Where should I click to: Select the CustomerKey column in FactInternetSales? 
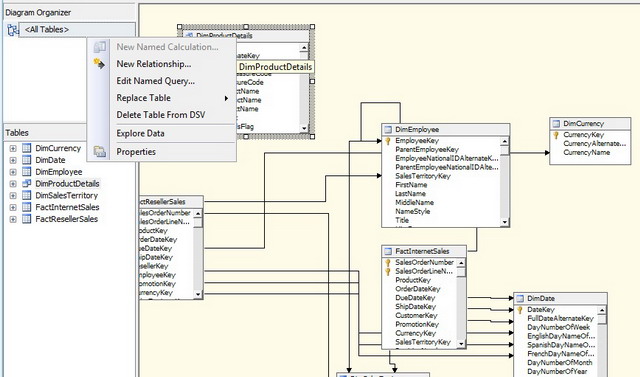[x=416, y=315]
